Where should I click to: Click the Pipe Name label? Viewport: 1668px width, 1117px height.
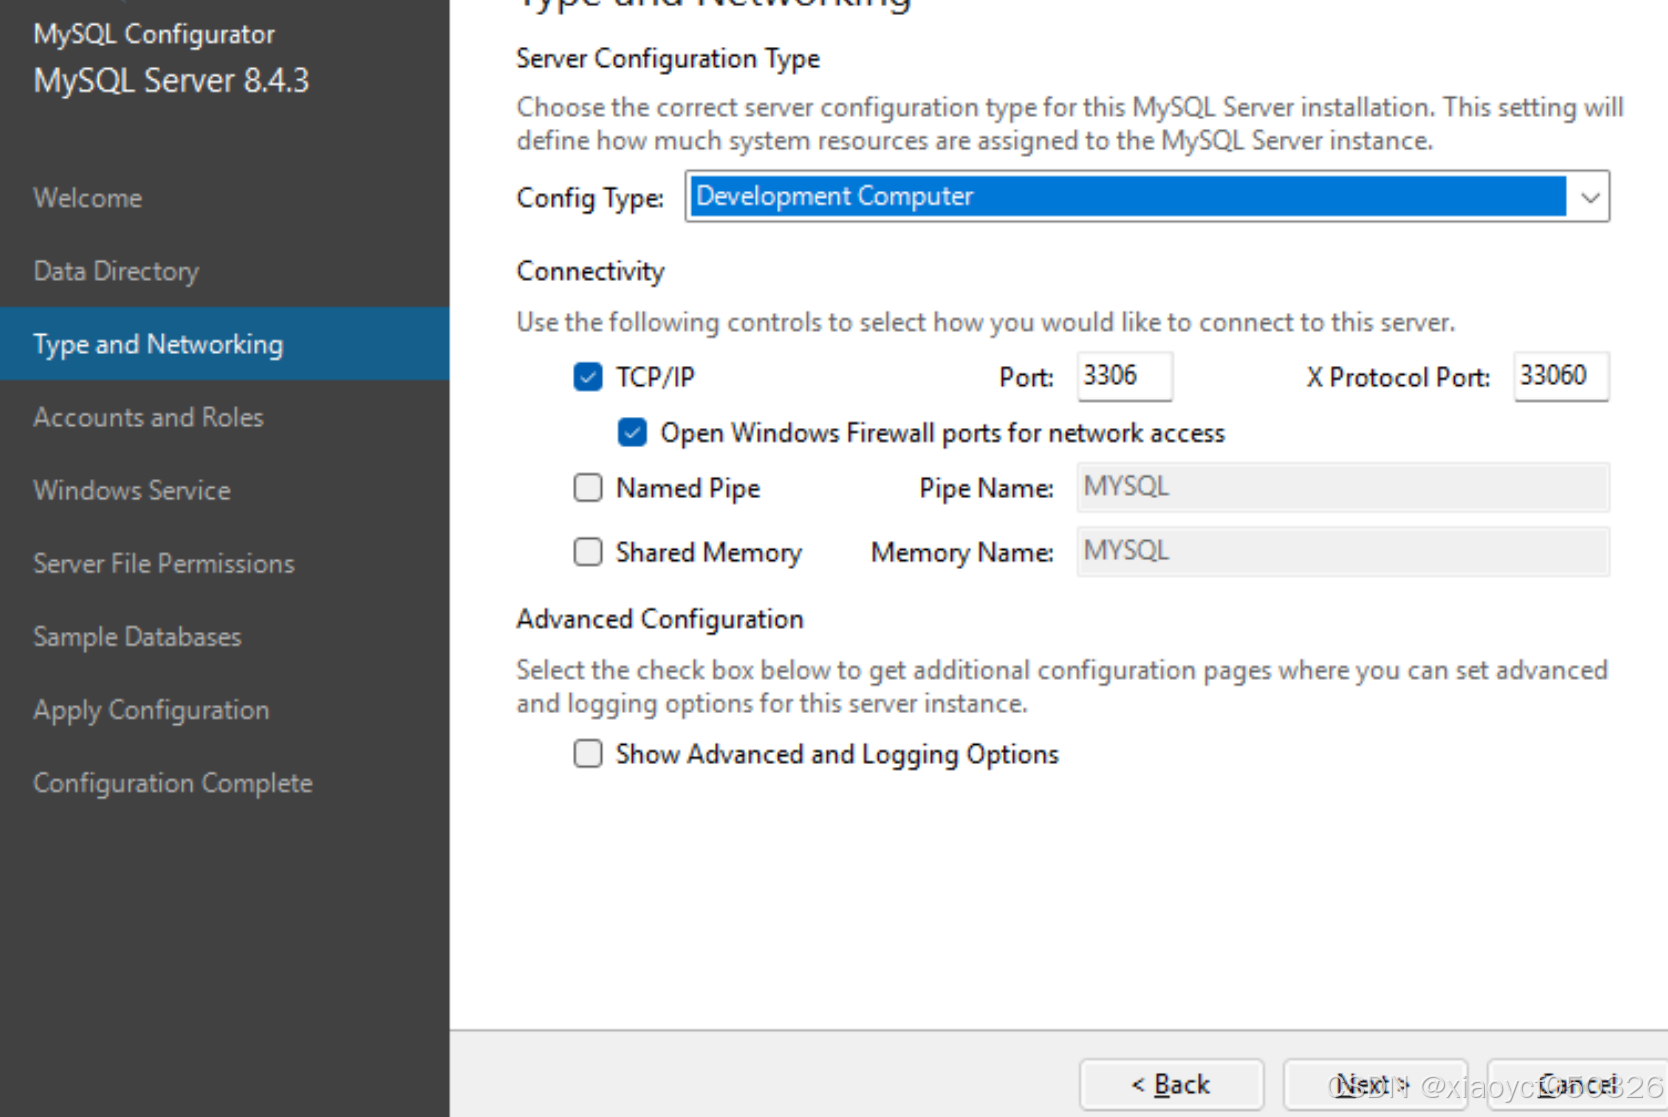click(x=986, y=488)
